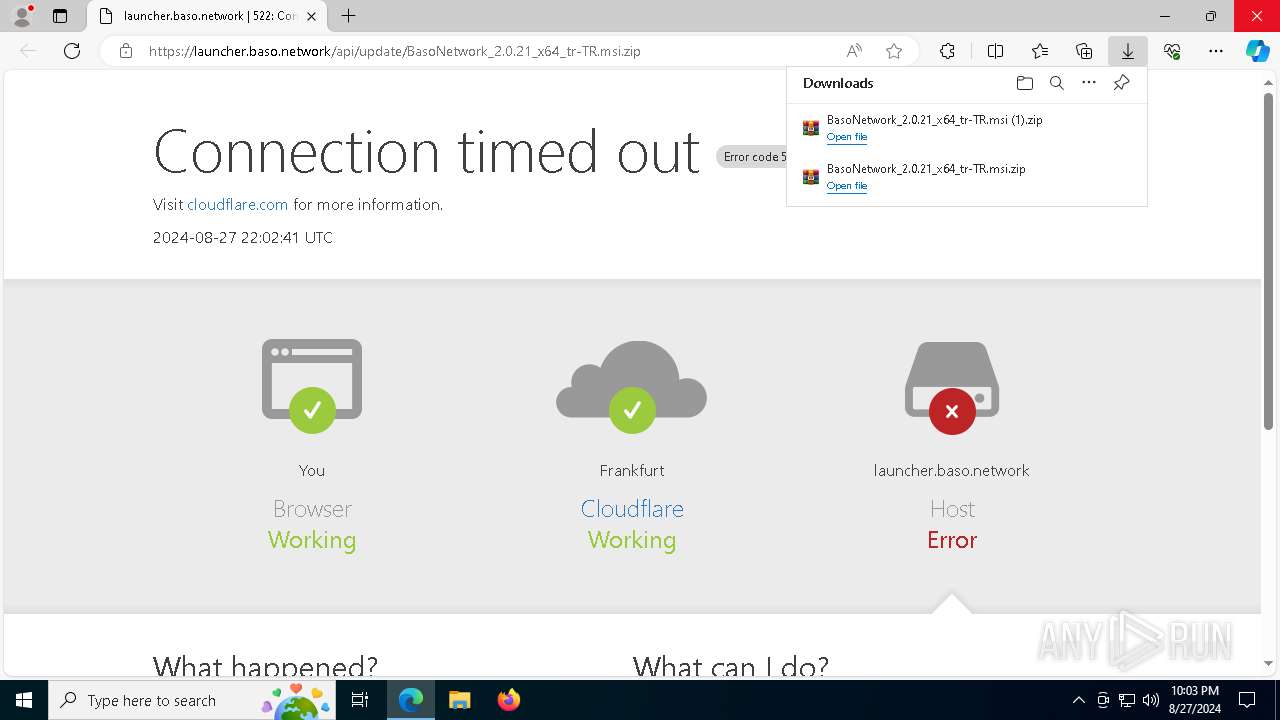Click the host server error icon
Viewport: 1280px width, 720px height.
[952, 388]
